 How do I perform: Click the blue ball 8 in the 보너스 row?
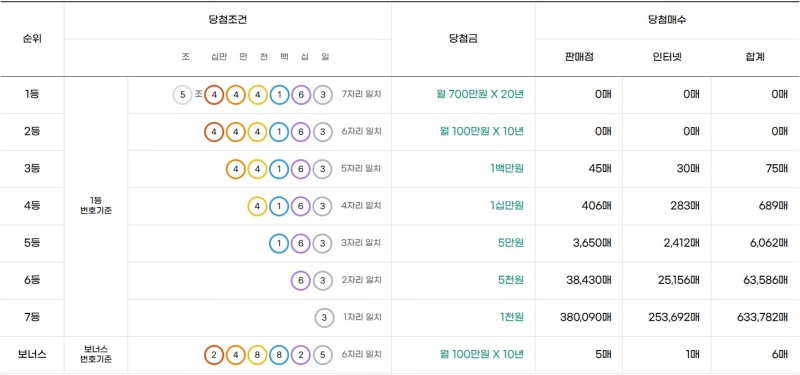click(279, 355)
